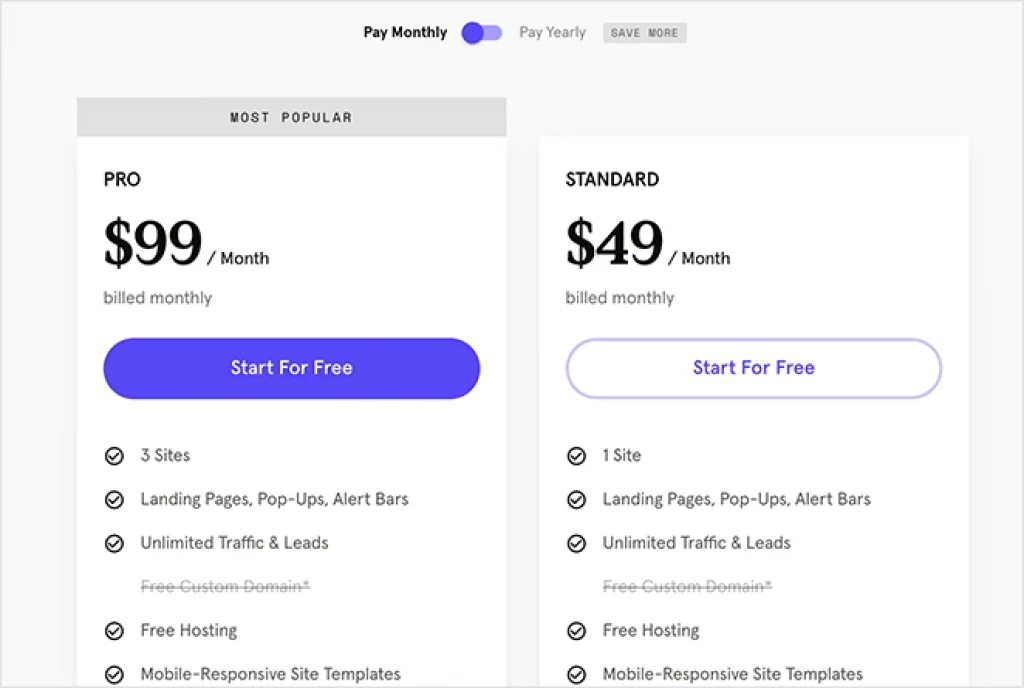
Task: Click Standard plan Unlimited Traffic checkmark icon
Action: click(576, 543)
